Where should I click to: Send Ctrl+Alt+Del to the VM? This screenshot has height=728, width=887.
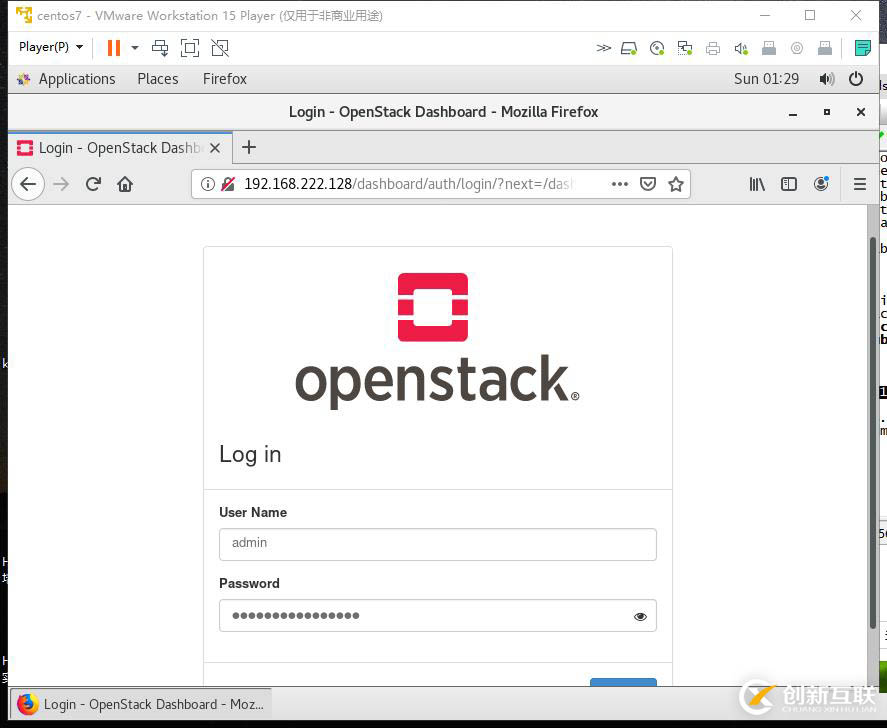click(160, 48)
